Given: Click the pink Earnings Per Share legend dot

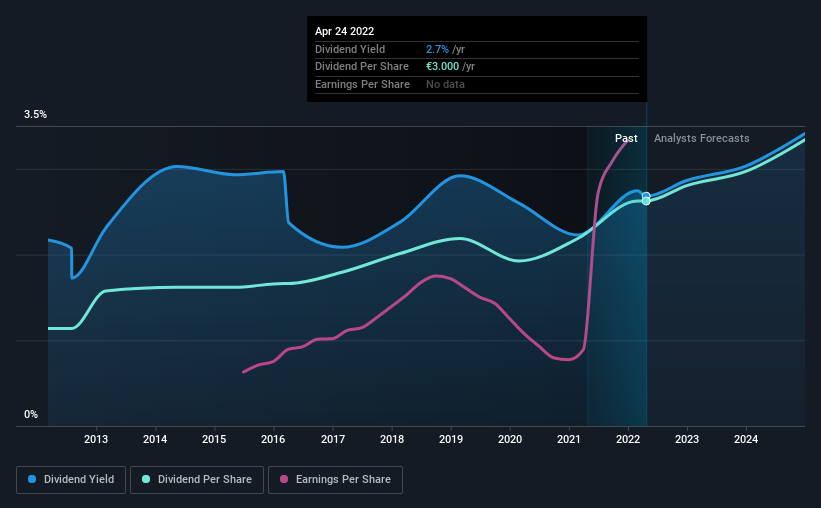Looking at the screenshot, I should point(284,479).
